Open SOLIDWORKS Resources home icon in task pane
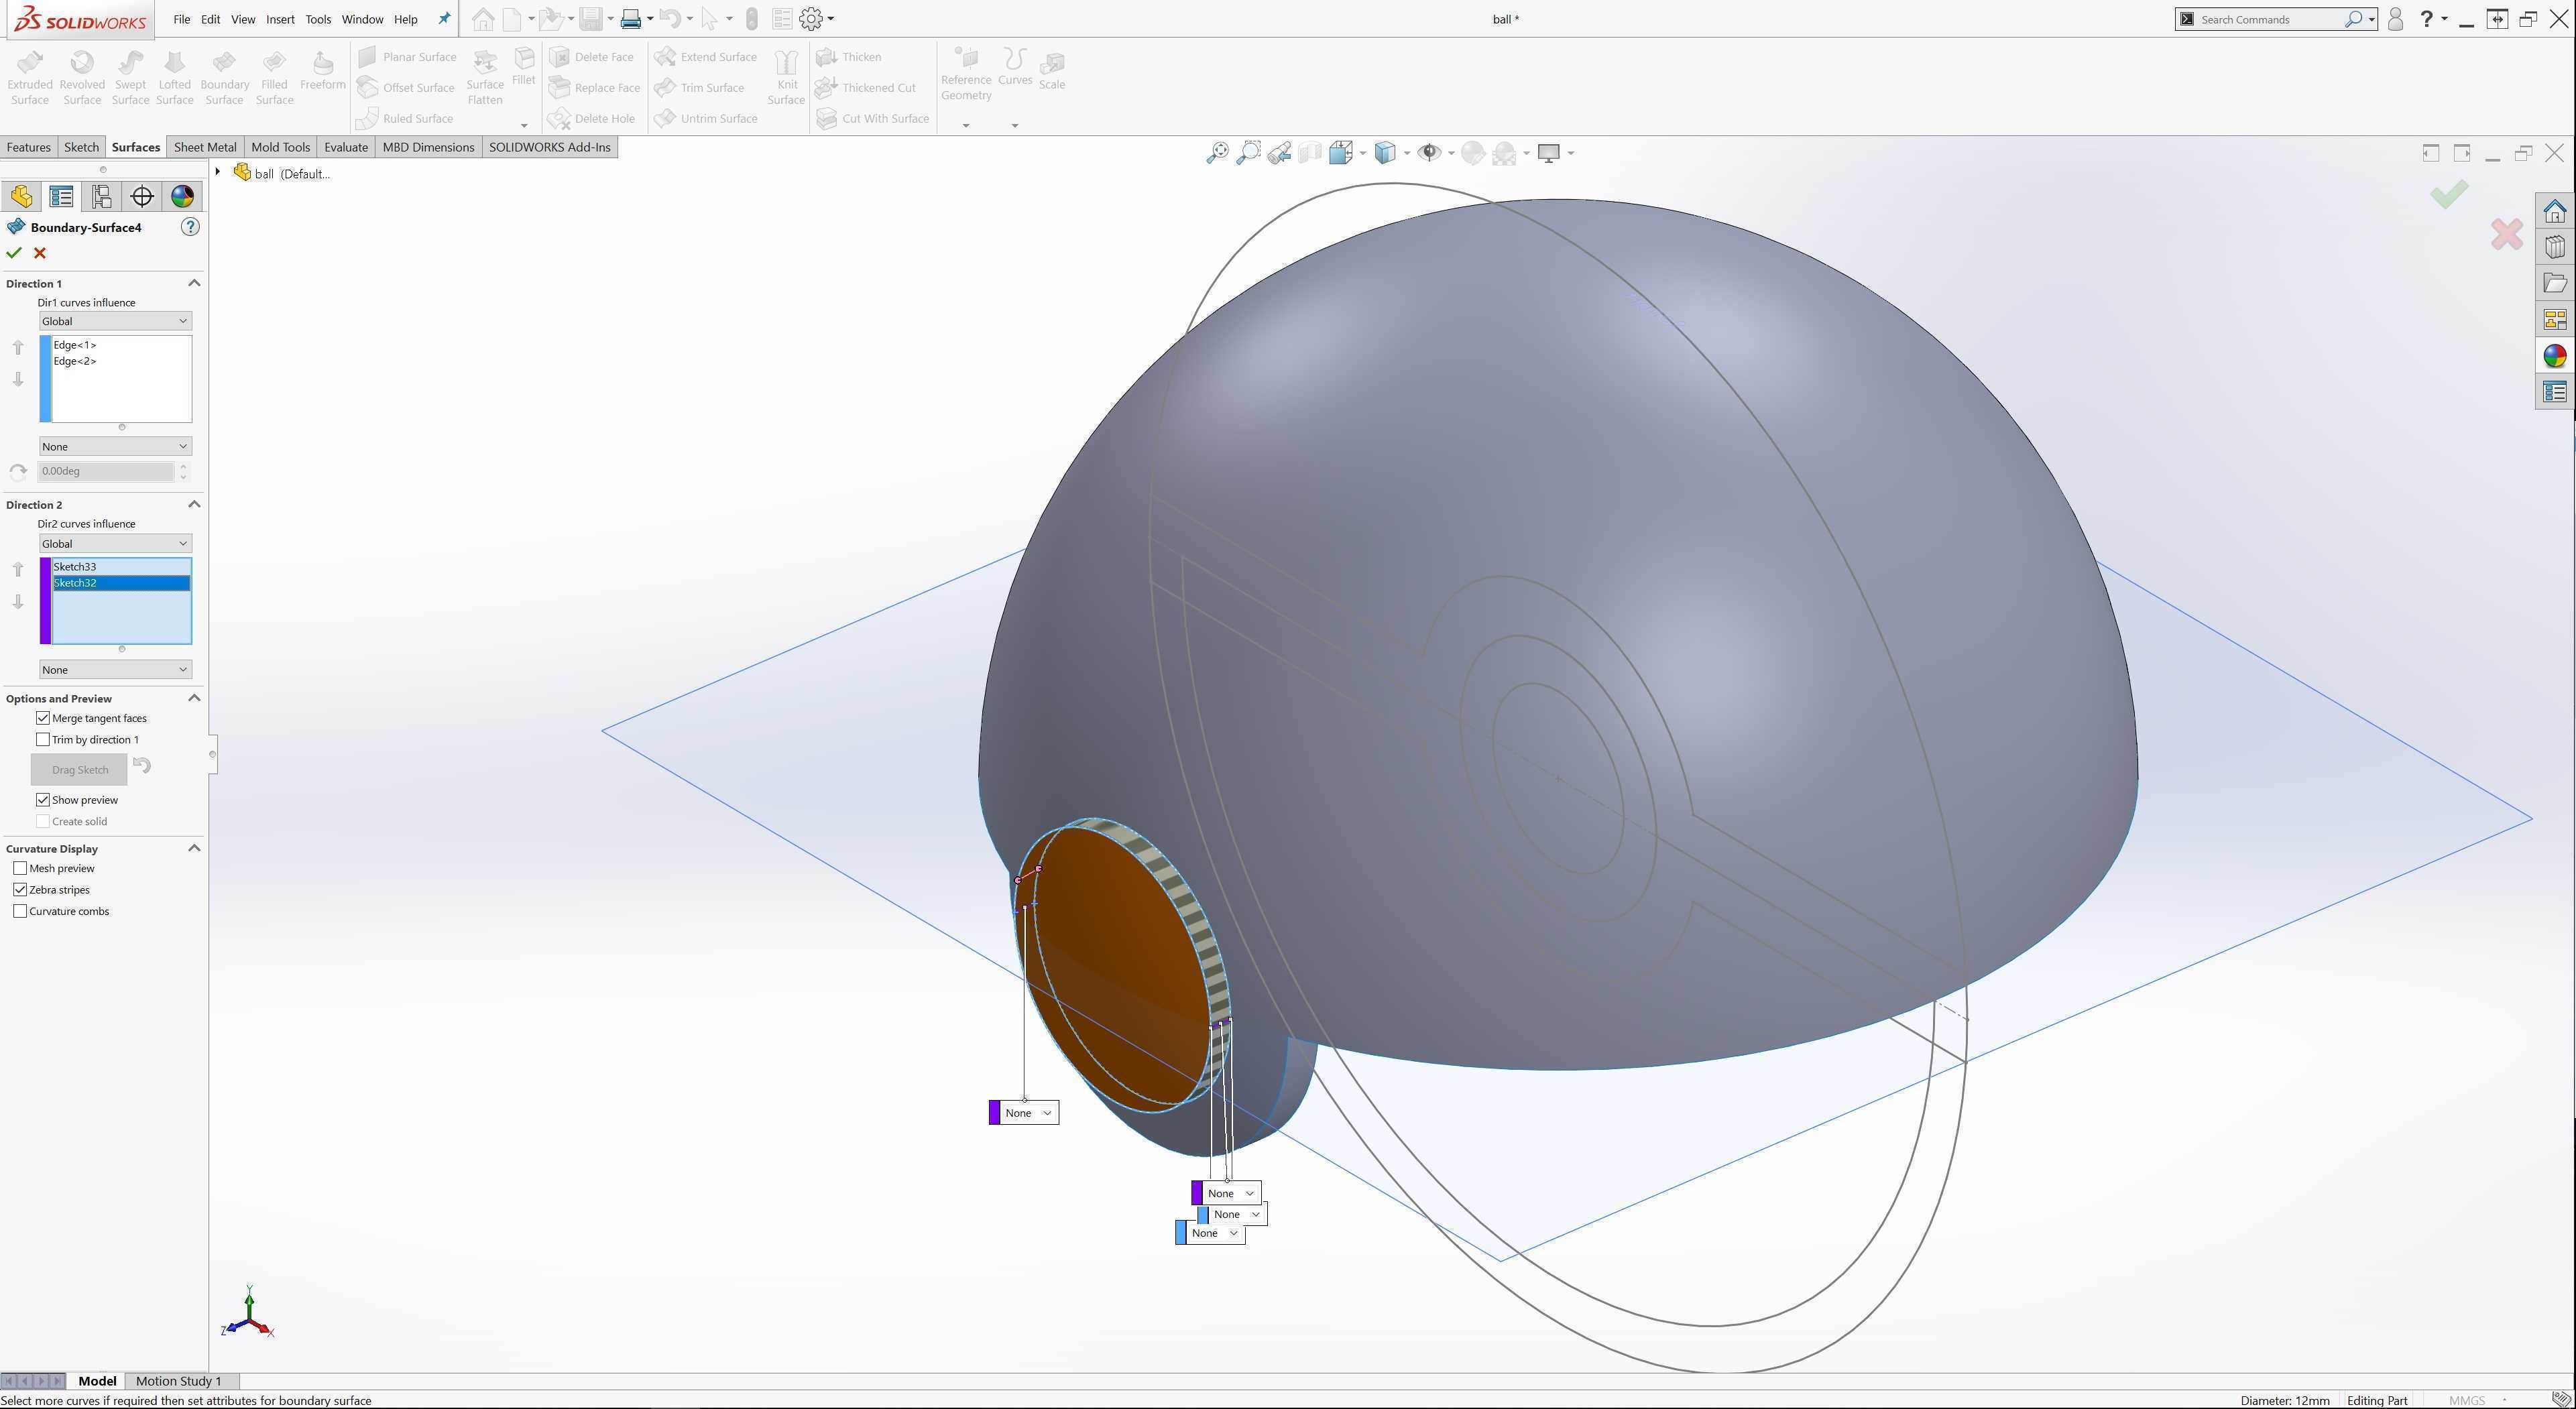2576x1409 pixels. [x=2555, y=211]
